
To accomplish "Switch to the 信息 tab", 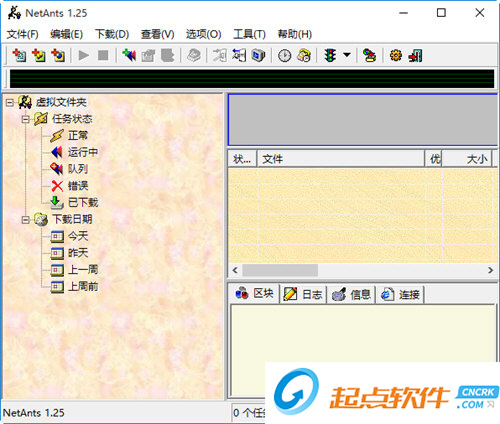I will 351,295.
